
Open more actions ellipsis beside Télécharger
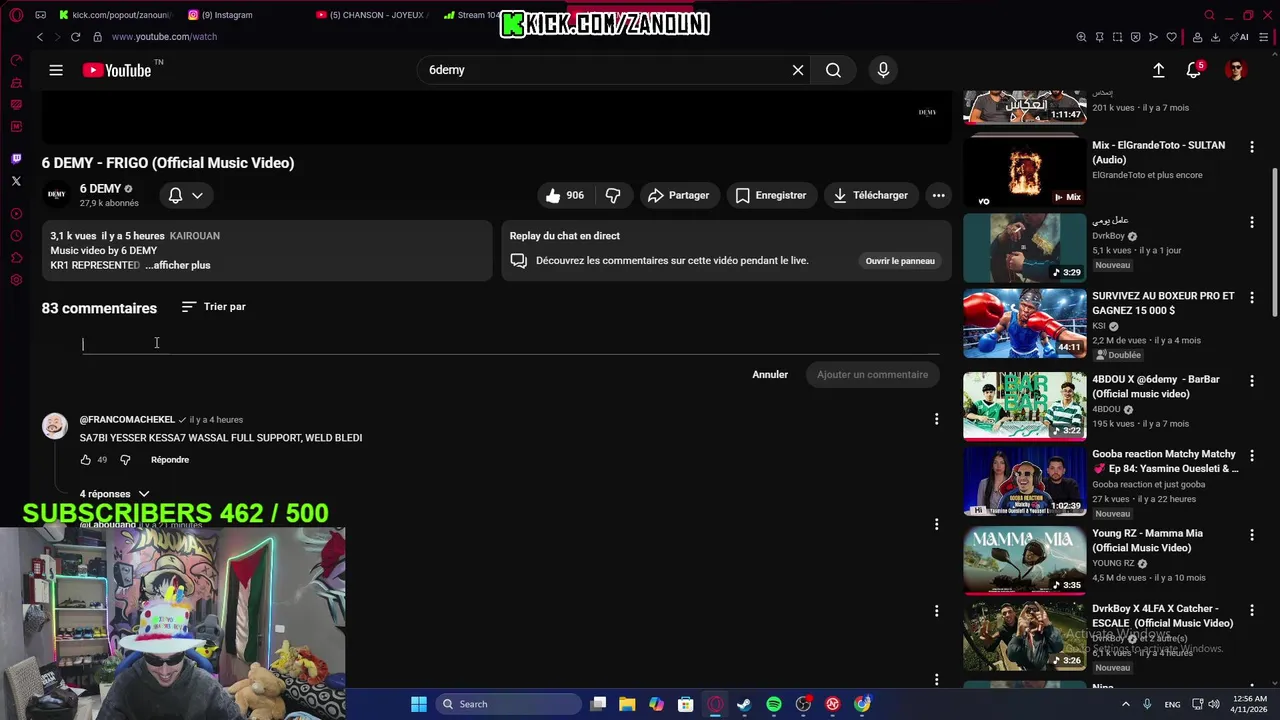coord(938,195)
